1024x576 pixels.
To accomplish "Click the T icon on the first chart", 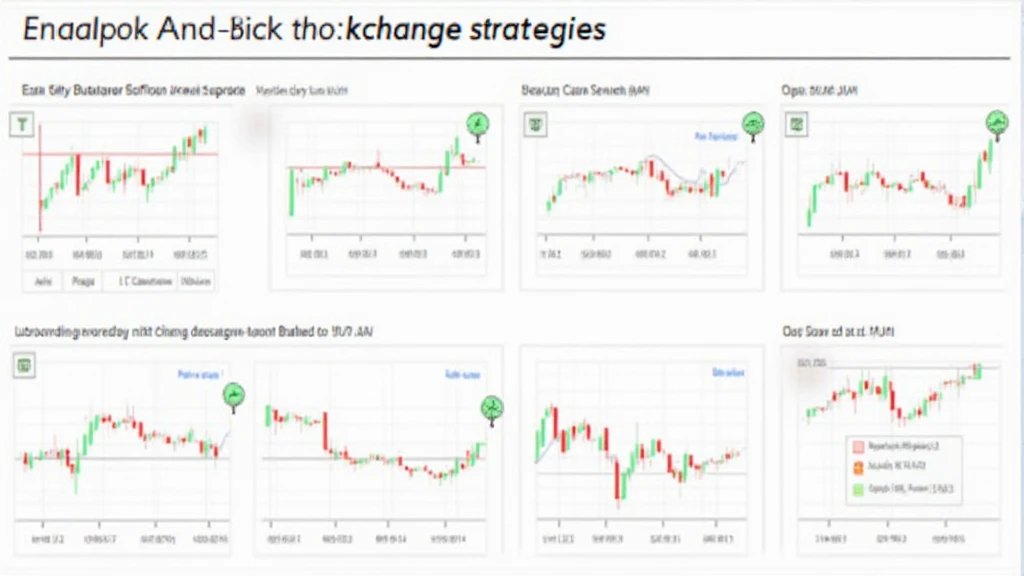I will 22,124.
